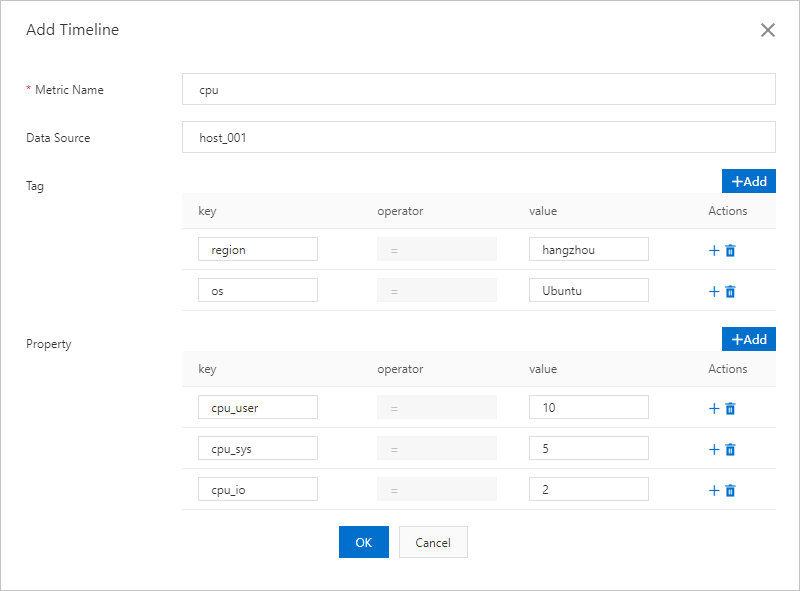Focus the Metric Name field
The height and width of the screenshot is (591, 800).
479,89
